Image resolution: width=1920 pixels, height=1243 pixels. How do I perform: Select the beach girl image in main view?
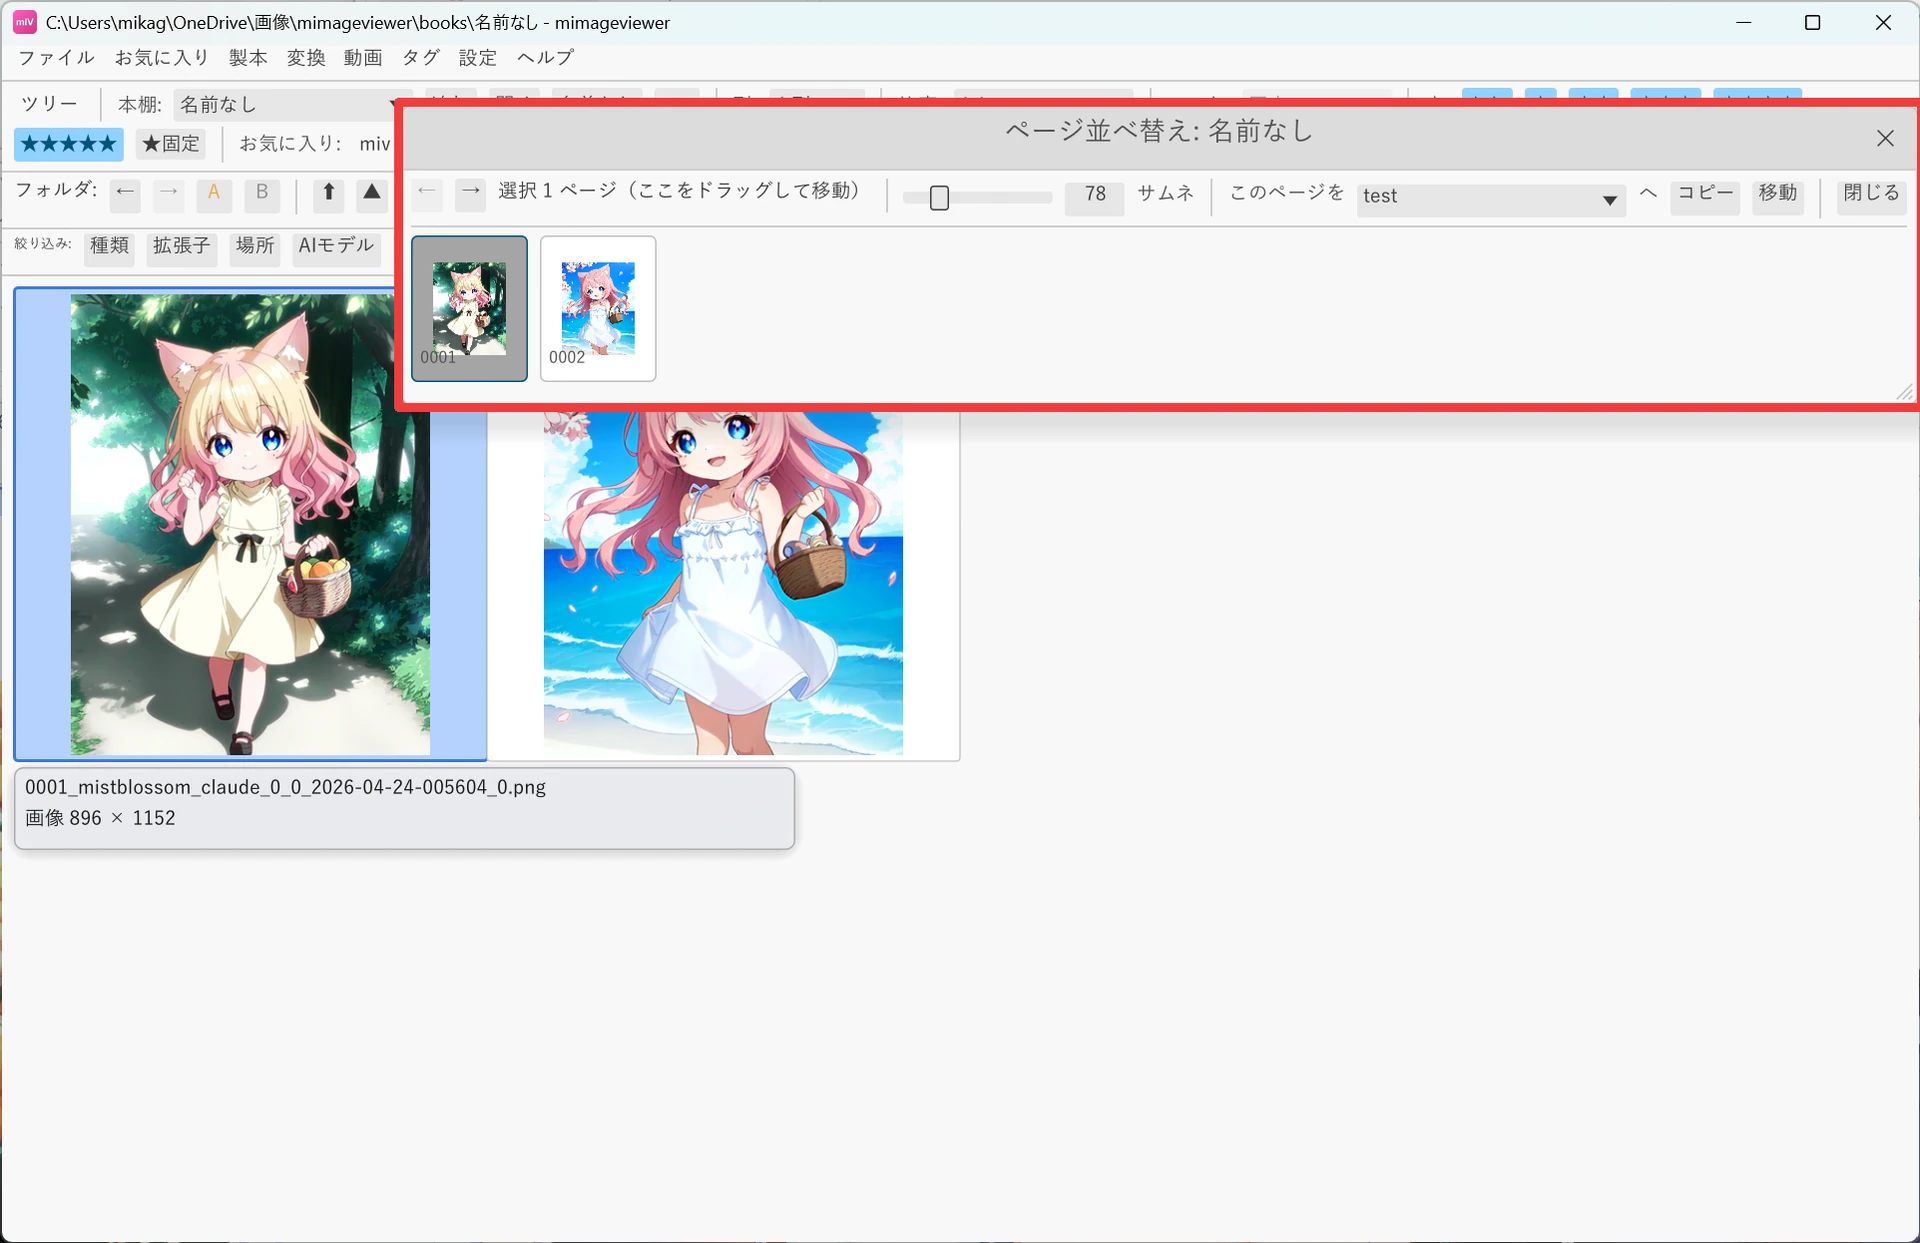(x=723, y=584)
